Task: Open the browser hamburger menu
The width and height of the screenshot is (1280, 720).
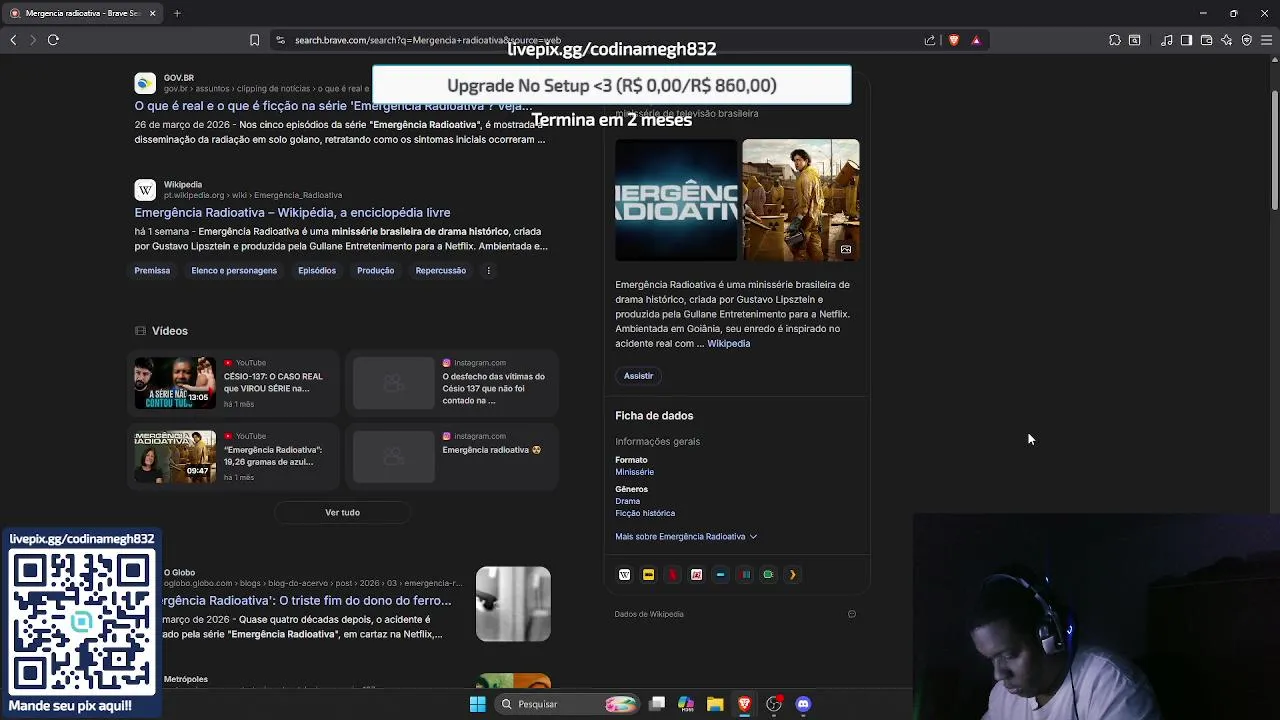Action: pyautogui.click(x=1267, y=40)
